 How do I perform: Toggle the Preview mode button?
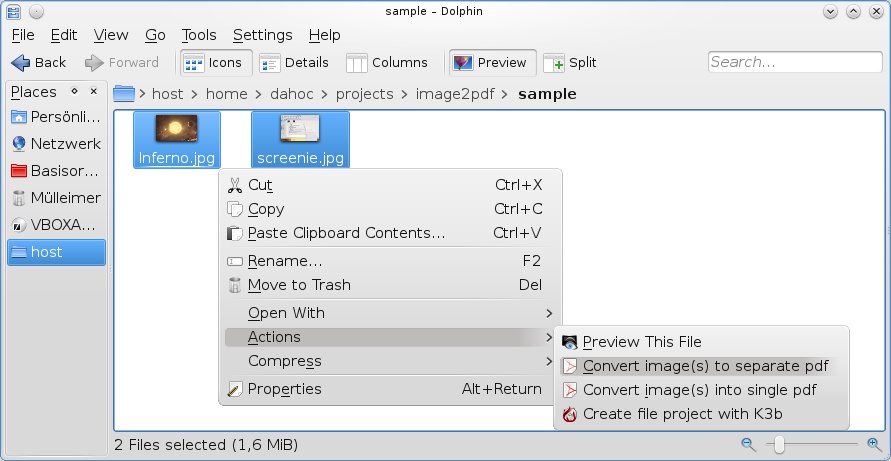click(492, 63)
